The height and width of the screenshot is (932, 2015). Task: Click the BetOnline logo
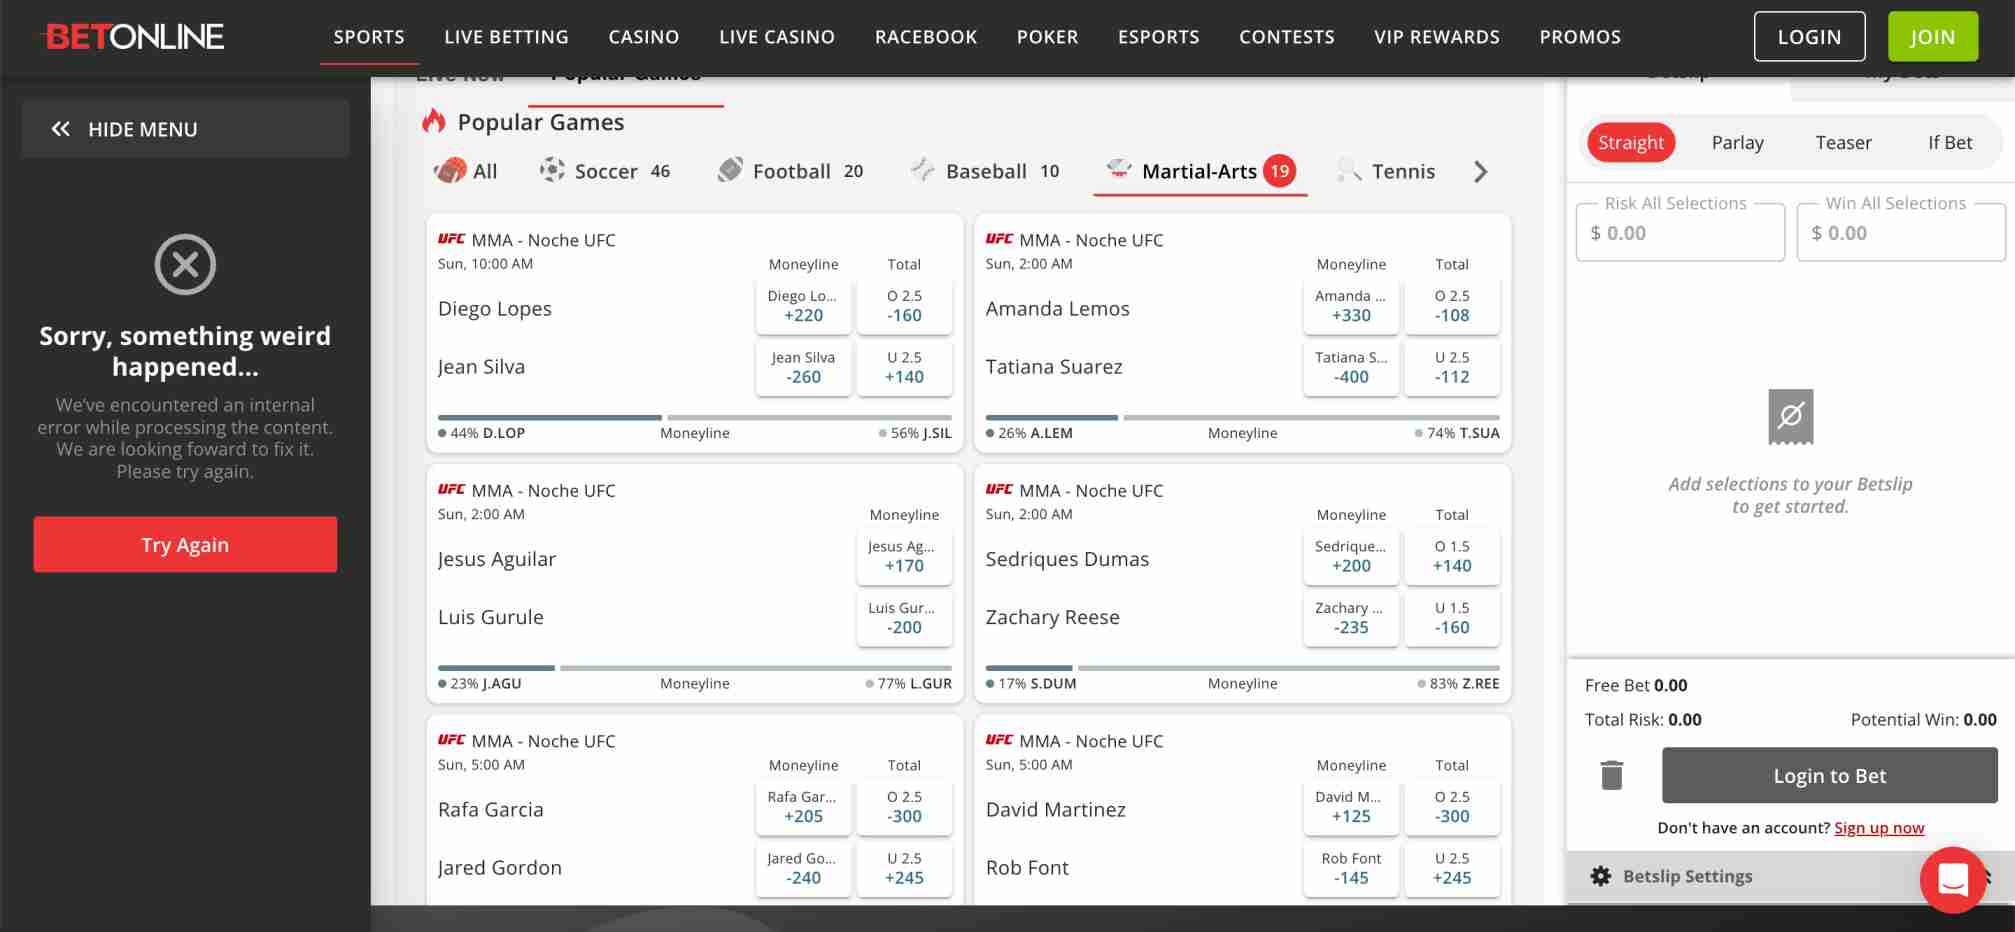[x=133, y=37]
